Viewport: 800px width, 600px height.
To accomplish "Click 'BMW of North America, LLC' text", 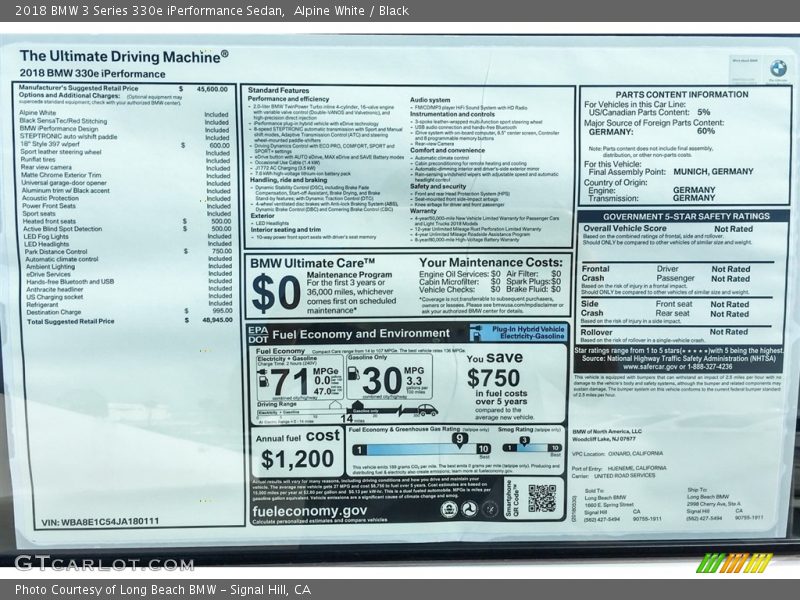I will [607, 432].
